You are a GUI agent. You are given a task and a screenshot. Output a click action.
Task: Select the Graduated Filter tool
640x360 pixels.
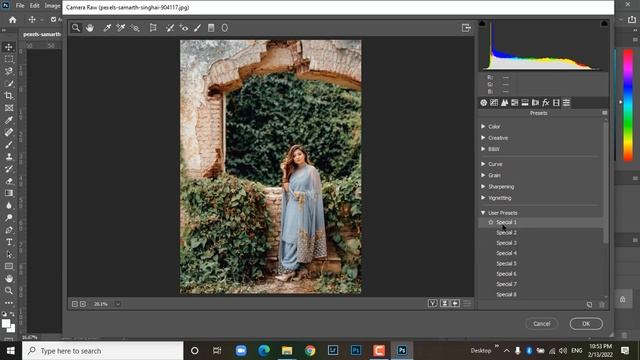click(x=211, y=28)
